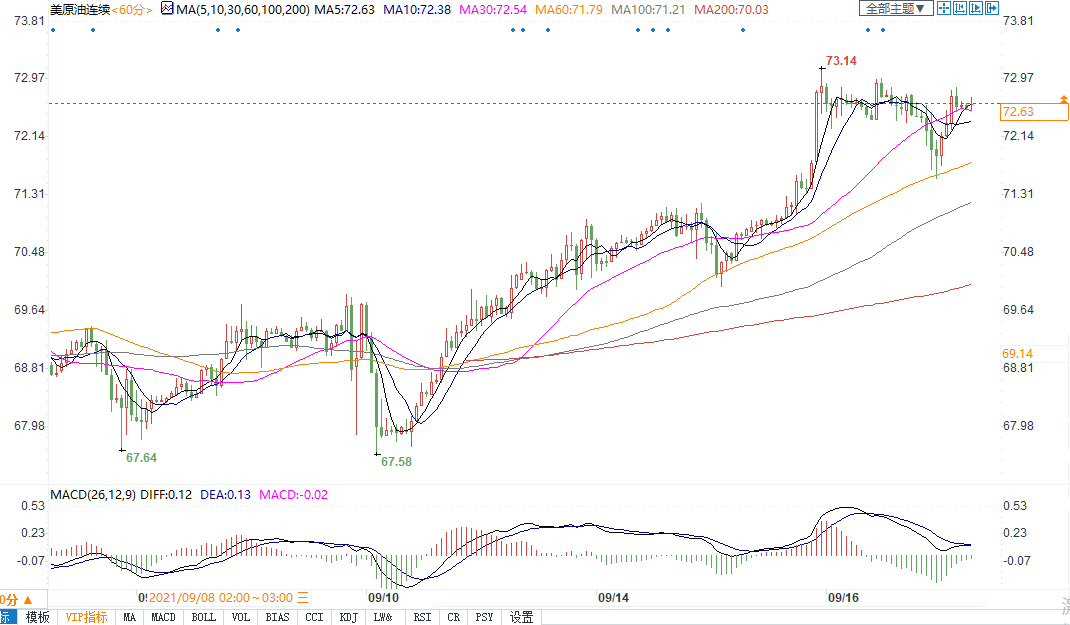Select the RSI indicator tab
Screen dimensions: 1070x625
tap(422, 617)
